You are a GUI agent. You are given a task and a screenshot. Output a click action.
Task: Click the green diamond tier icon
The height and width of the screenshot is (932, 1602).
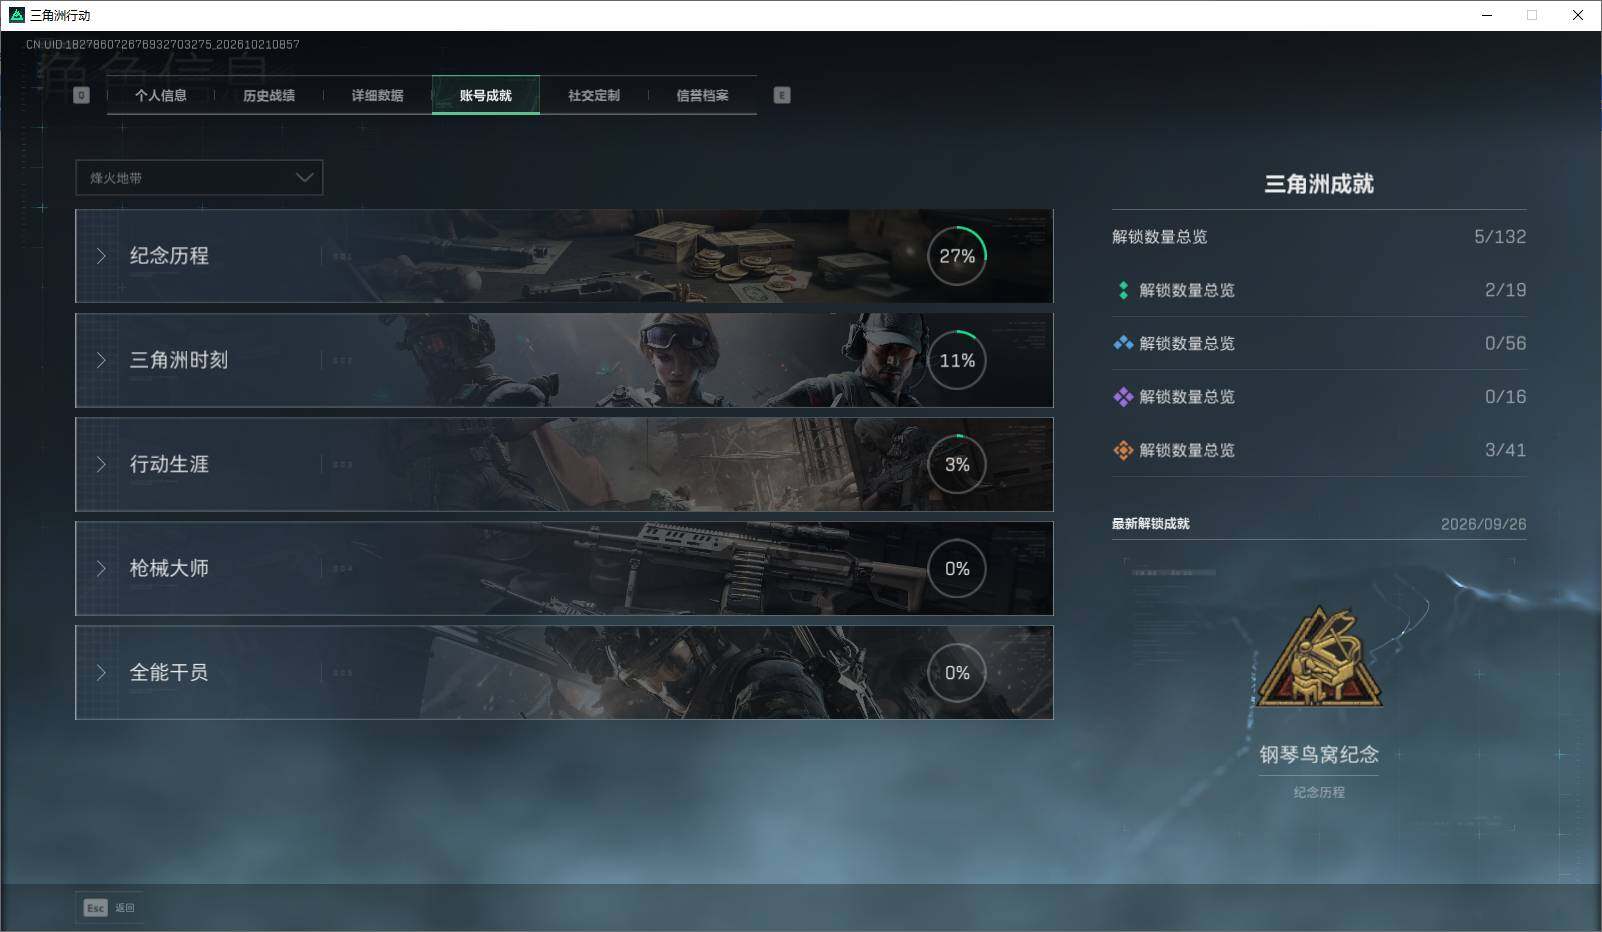(x=1123, y=290)
